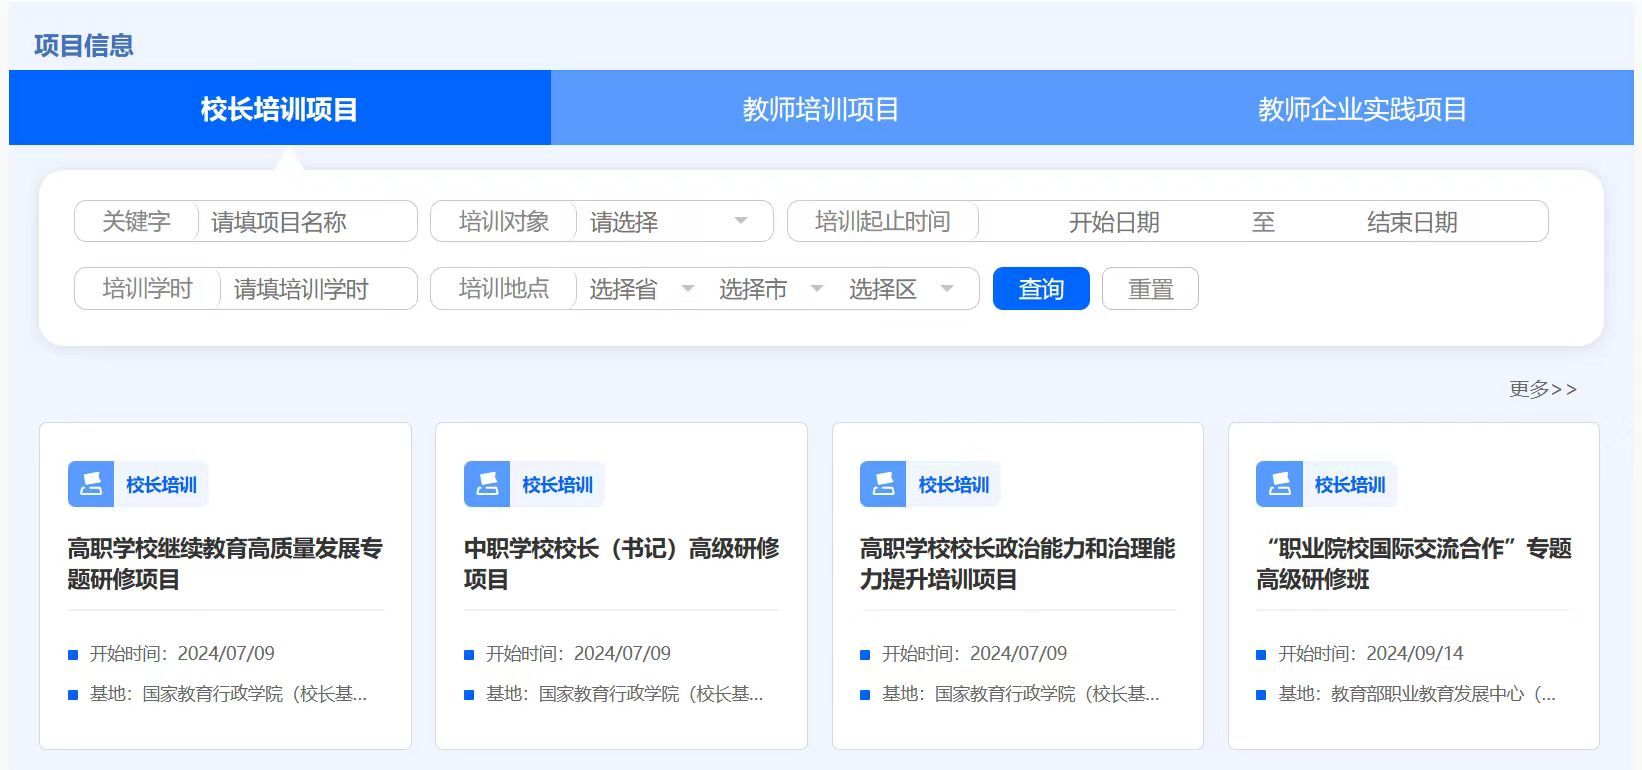
Task: Open the “职业院校国际交流合作”专题高级研修班 title
Action: (x=1413, y=564)
